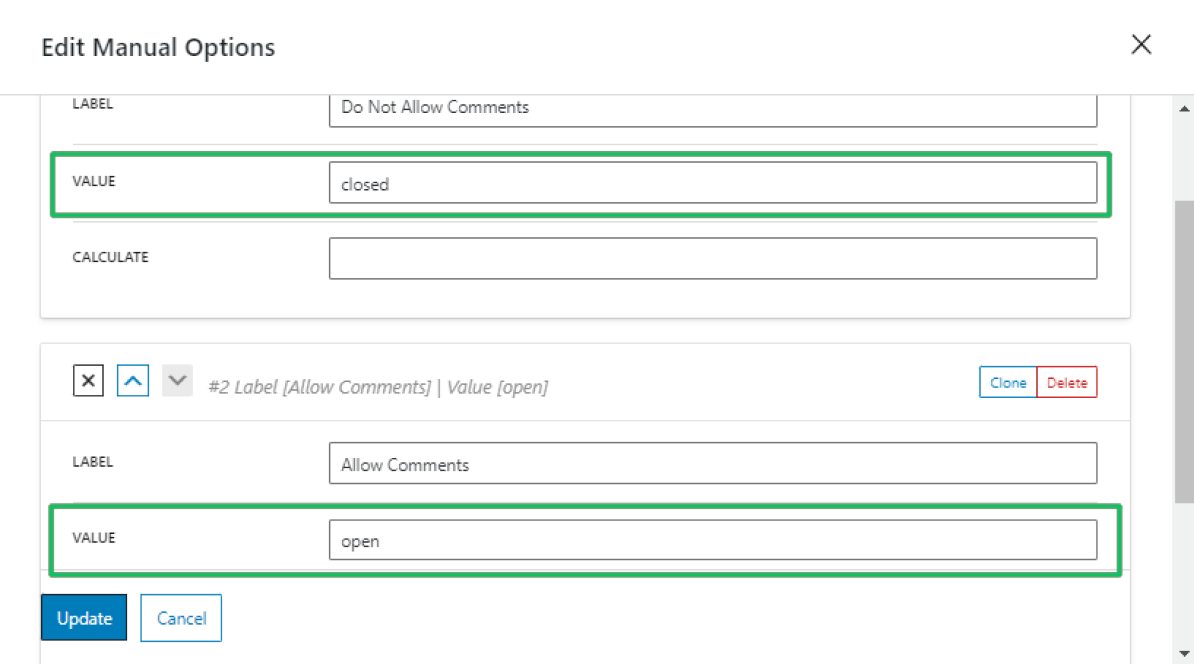Click the LABEL field containing Allow Comments
Image resolution: width=1194 pixels, height=664 pixels.
tap(713, 463)
